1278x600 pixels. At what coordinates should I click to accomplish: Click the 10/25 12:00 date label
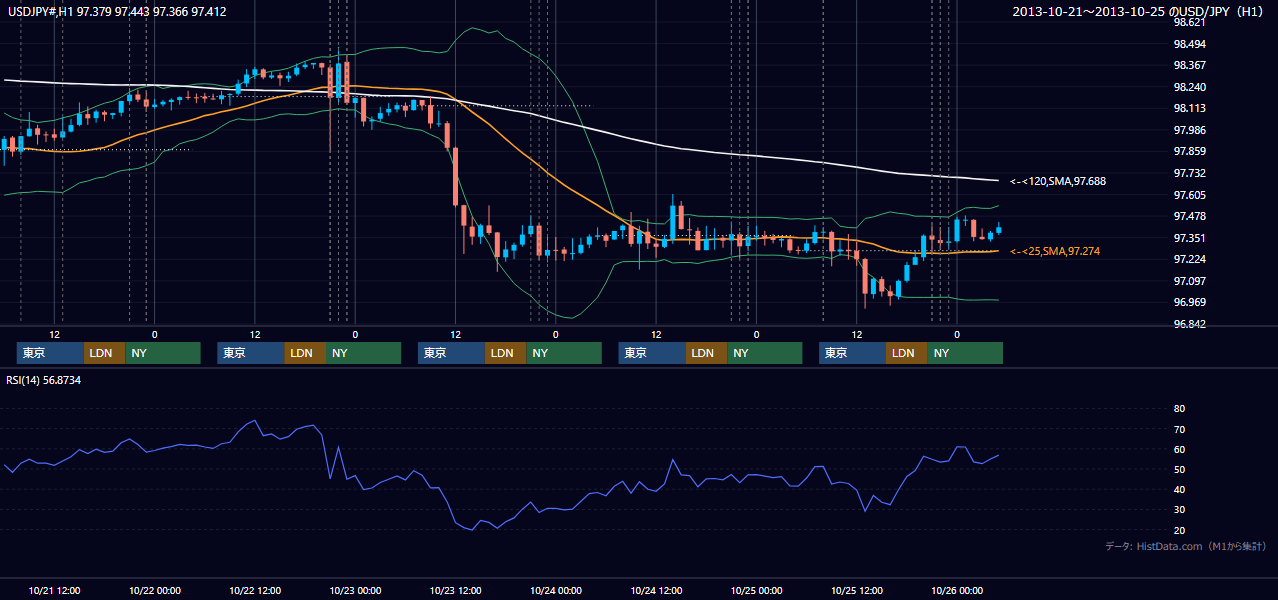pyautogui.click(x=857, y=590)
